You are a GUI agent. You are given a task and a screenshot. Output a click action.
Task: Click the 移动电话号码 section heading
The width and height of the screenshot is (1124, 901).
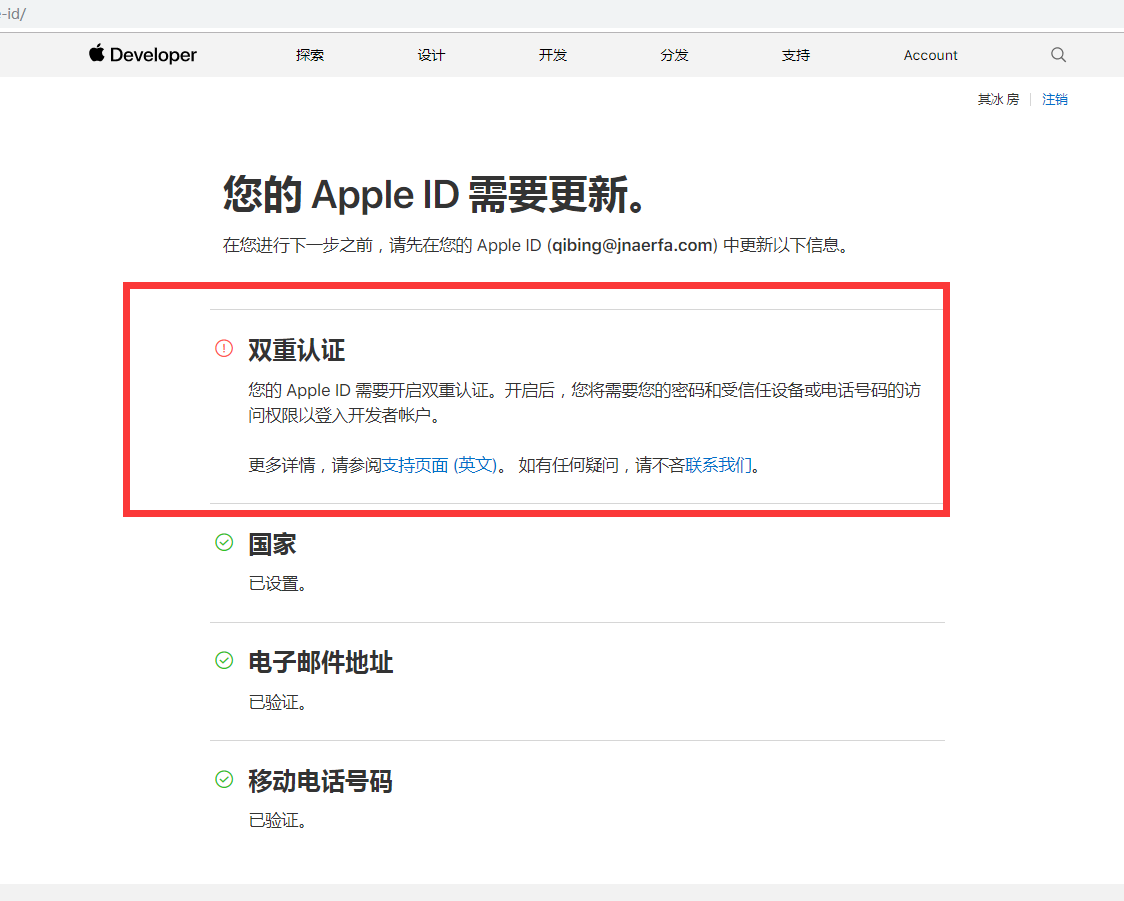[x=320, y=781]
